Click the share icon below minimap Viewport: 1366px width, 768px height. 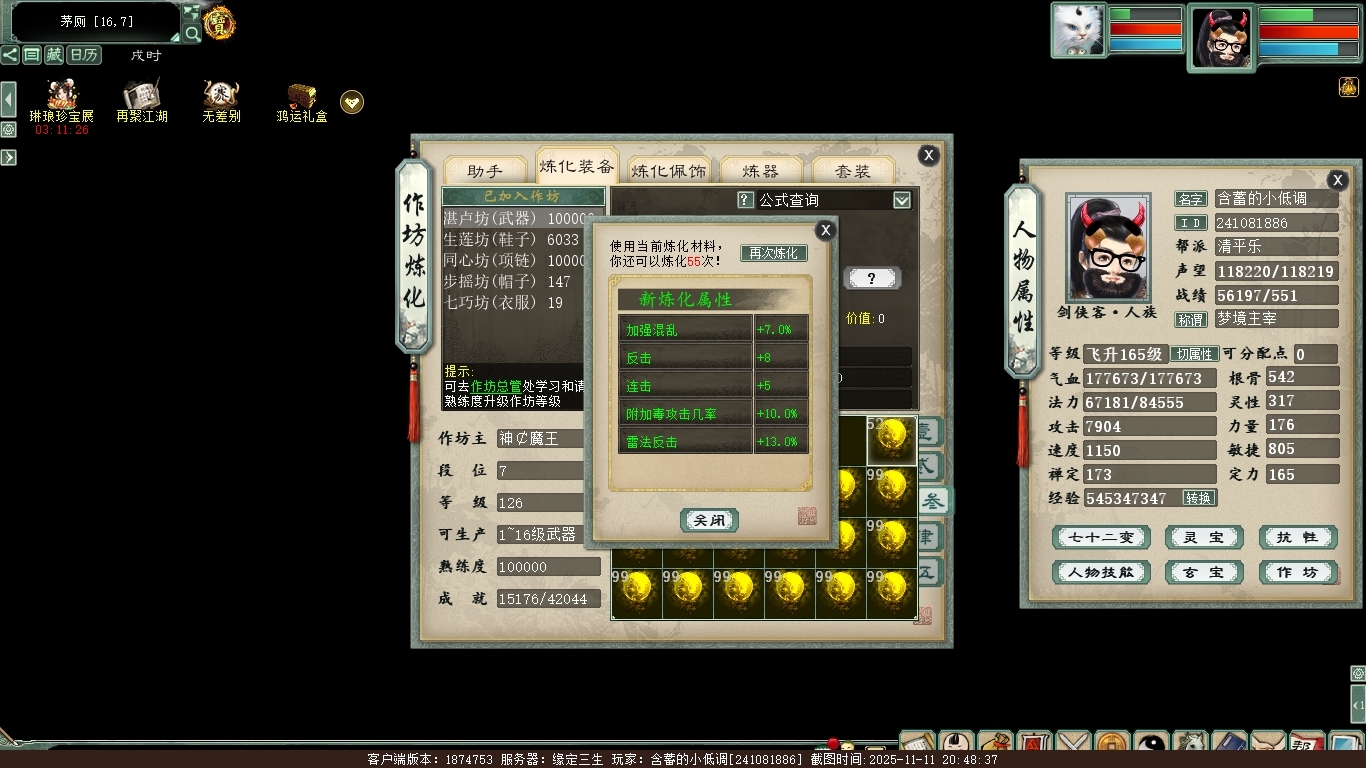point(10,55)
